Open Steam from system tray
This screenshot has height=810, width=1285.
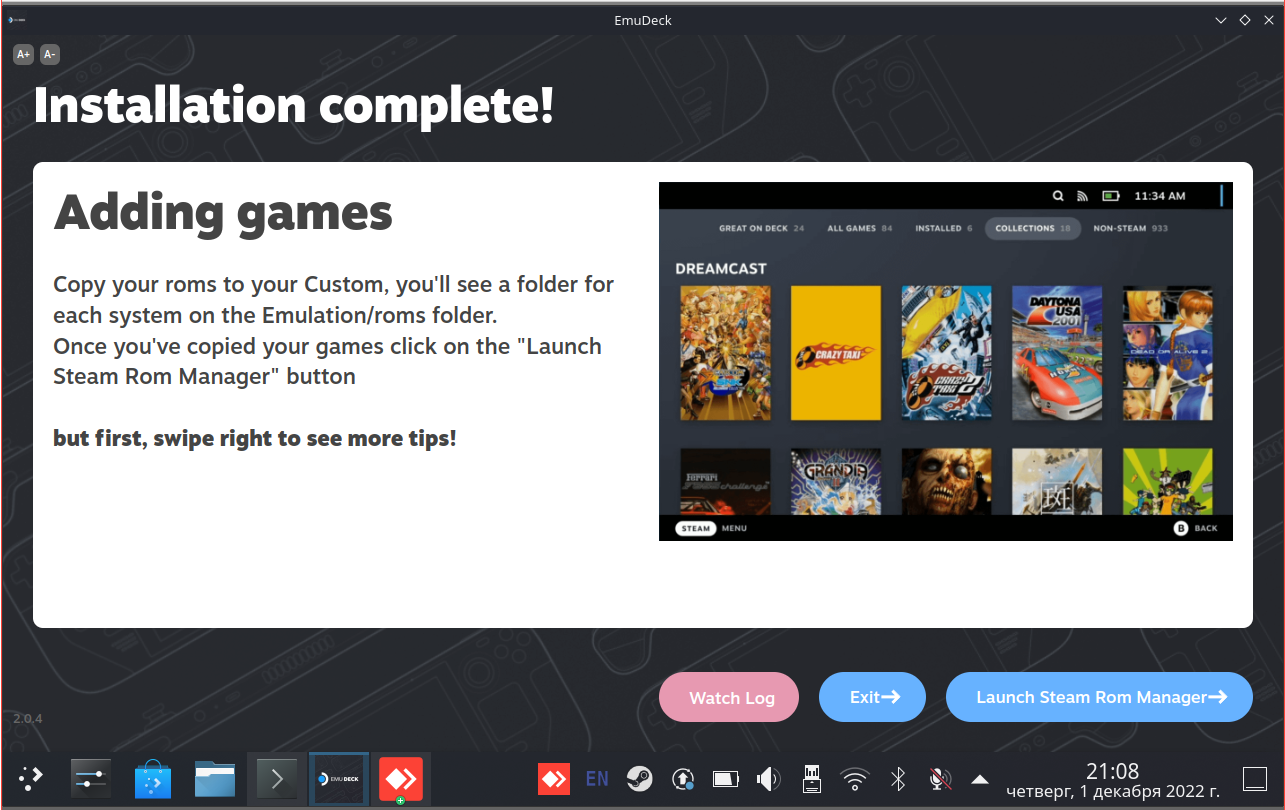pyautogui.click(x=640, y=778)
